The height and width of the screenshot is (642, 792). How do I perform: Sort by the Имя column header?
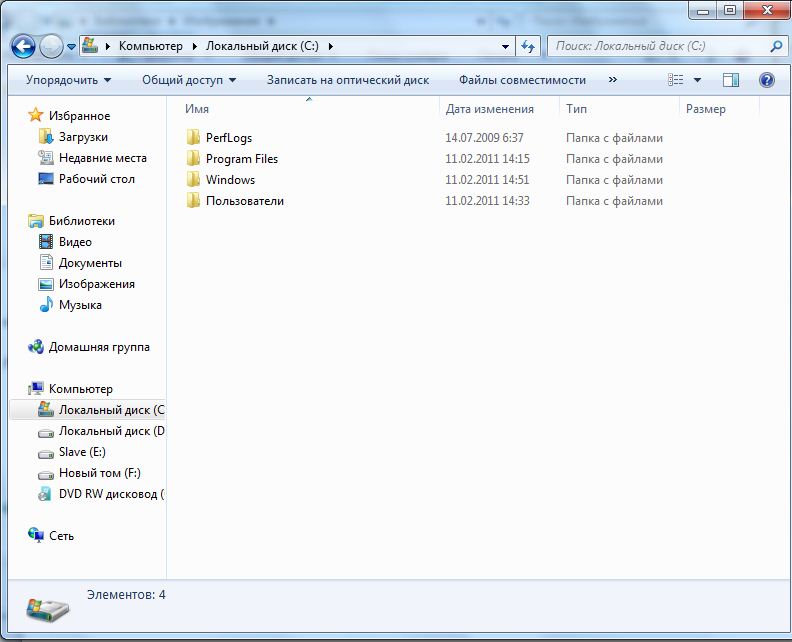(196, 109)
